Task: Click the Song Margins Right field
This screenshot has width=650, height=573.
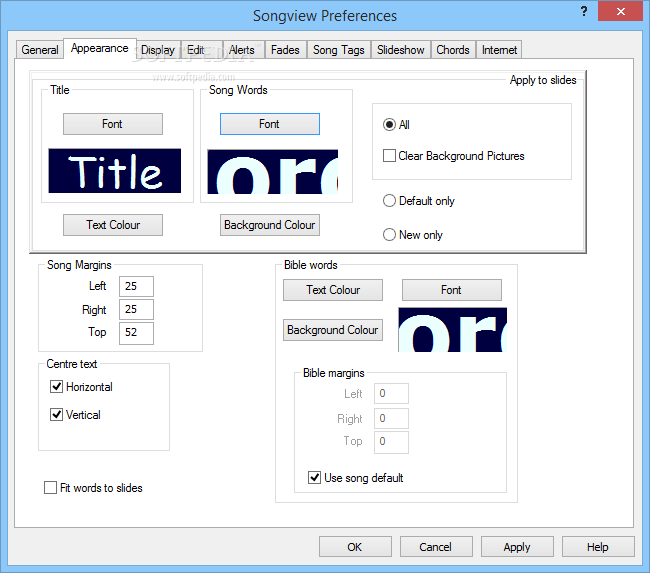Action: click(136, 309)
